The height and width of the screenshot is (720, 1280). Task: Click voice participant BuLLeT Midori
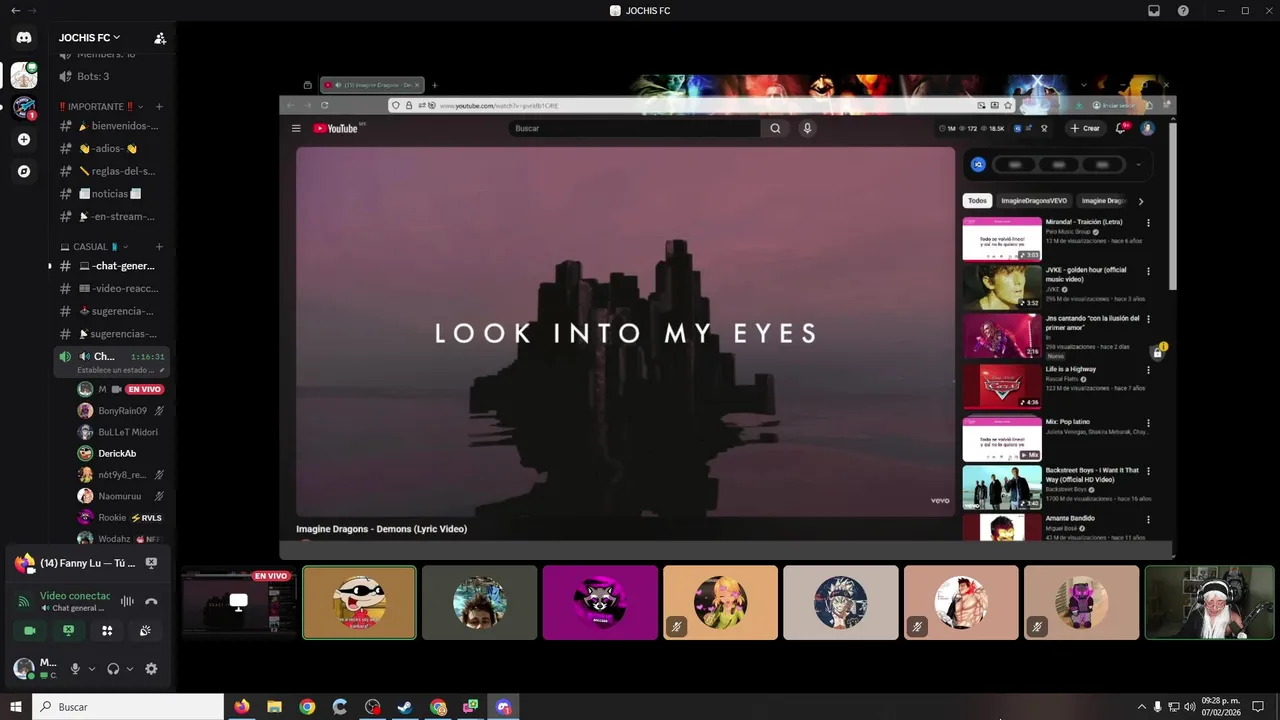(x=122, y=432)
